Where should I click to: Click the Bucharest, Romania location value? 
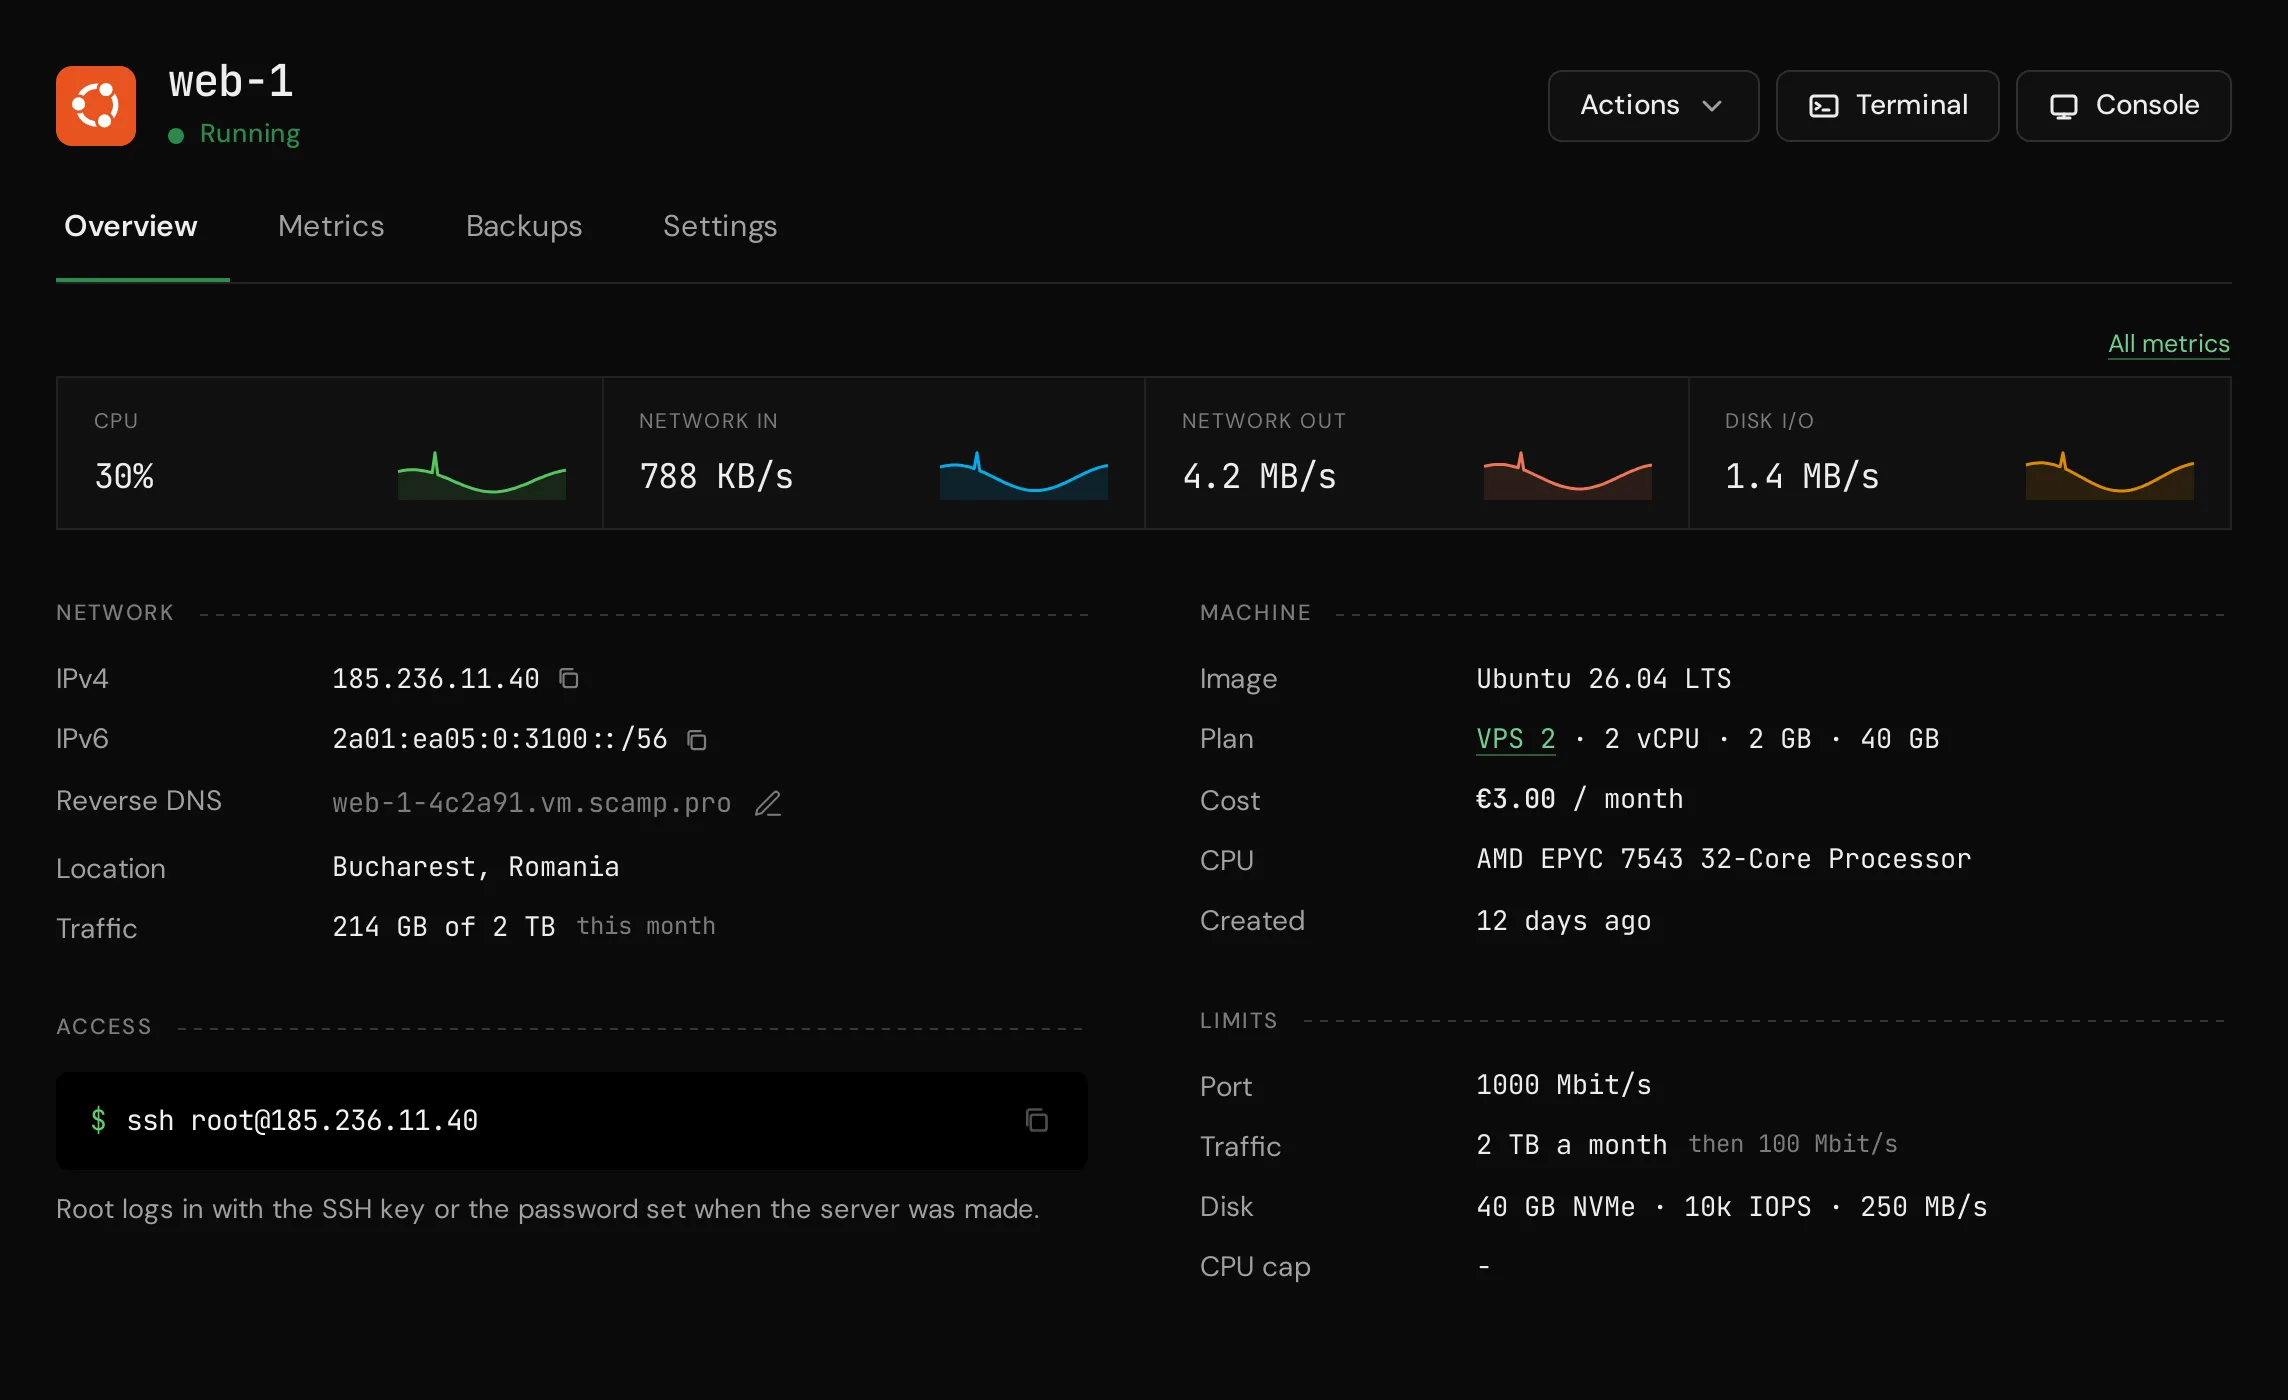(476, 867)
